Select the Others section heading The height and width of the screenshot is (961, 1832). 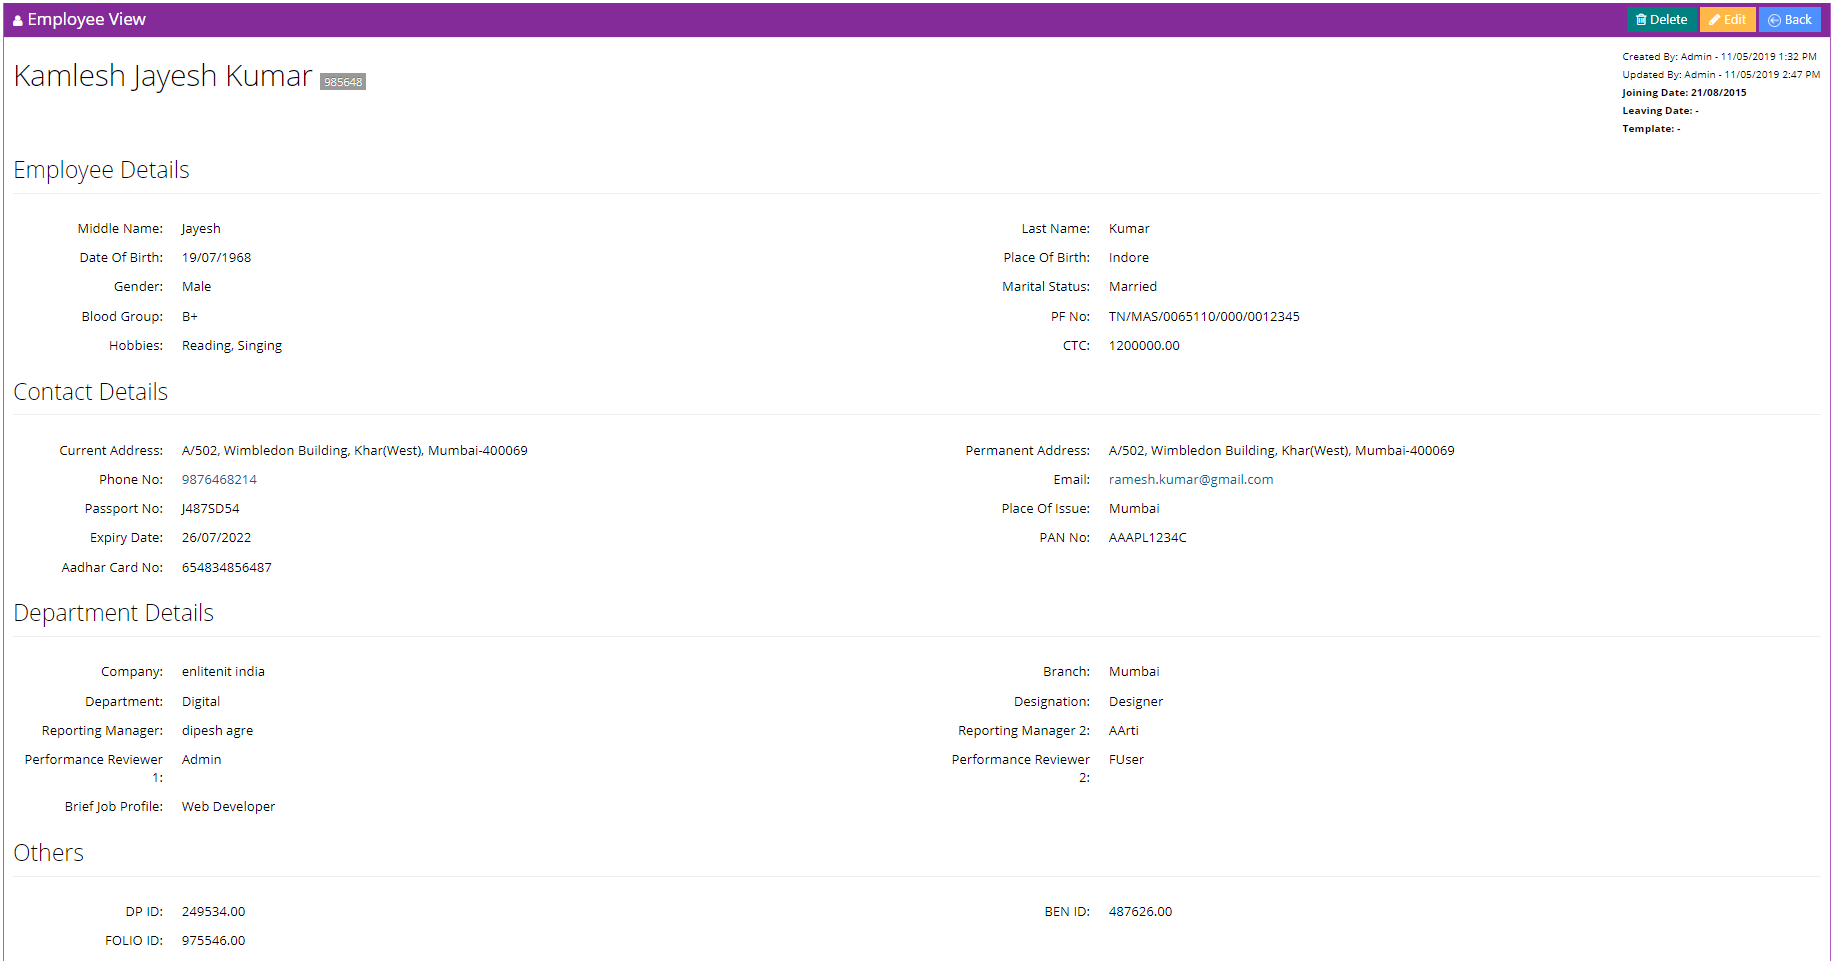(x=48, y=853)
